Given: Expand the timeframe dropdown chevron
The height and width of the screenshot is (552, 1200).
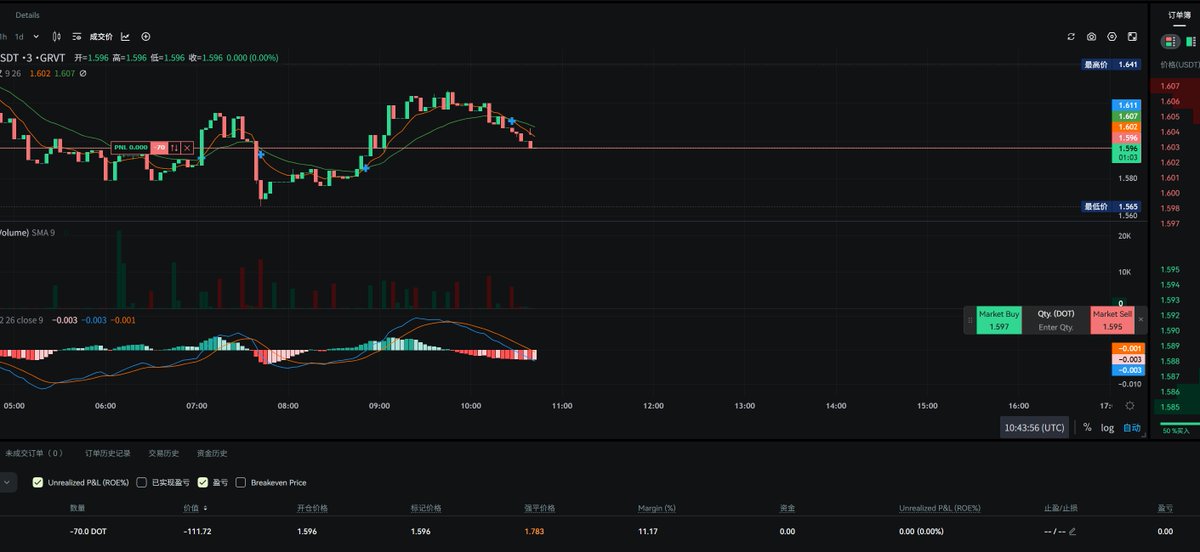Looking at the screenshot, I should click(x=36, y=36).
